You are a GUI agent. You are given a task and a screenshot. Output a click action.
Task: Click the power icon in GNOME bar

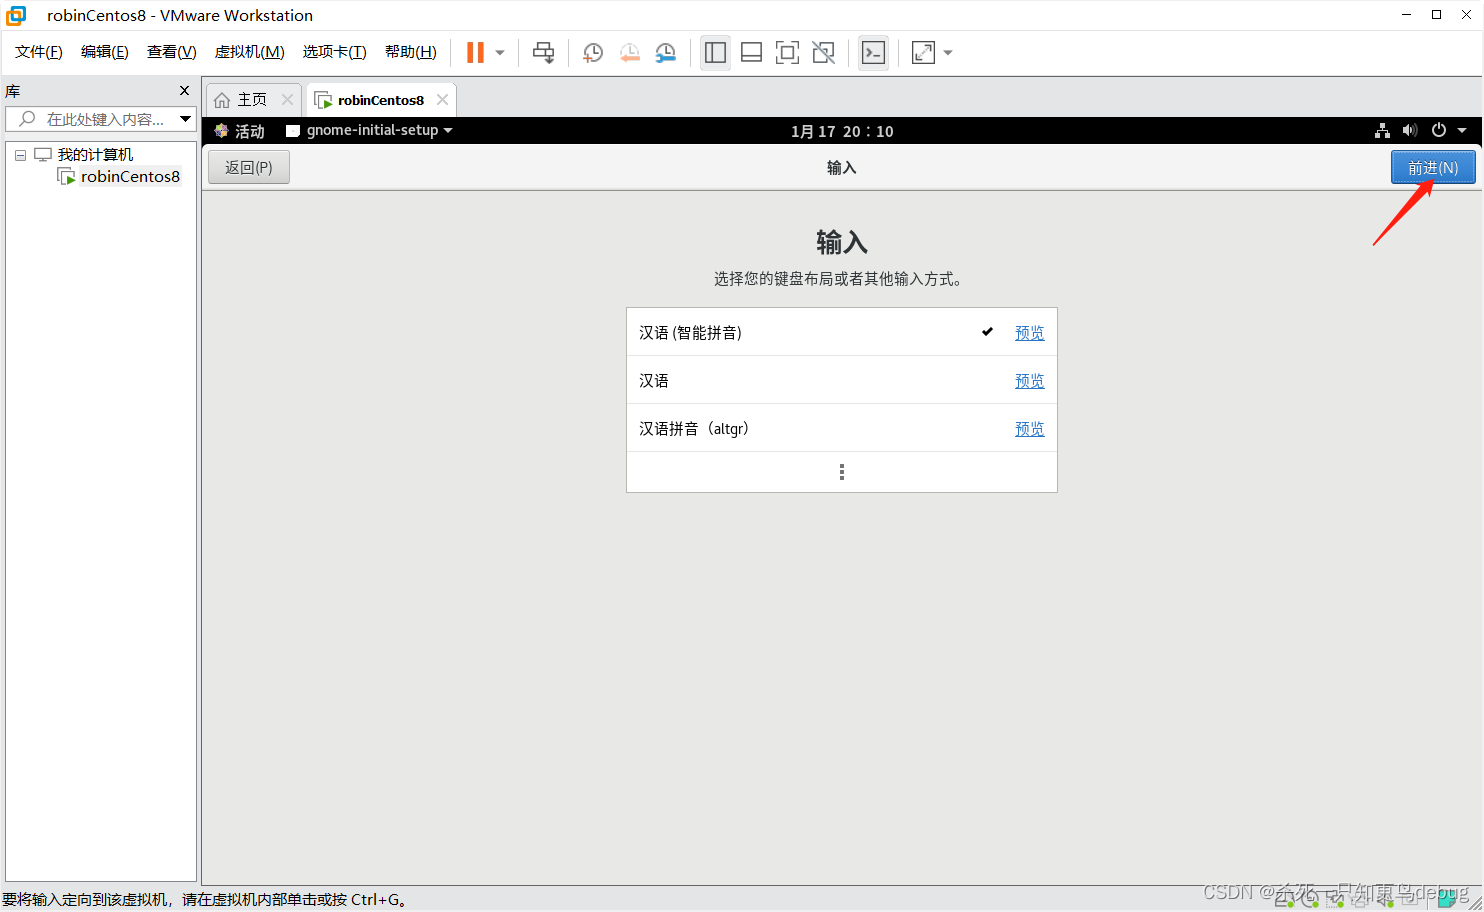click(1439, 131)
